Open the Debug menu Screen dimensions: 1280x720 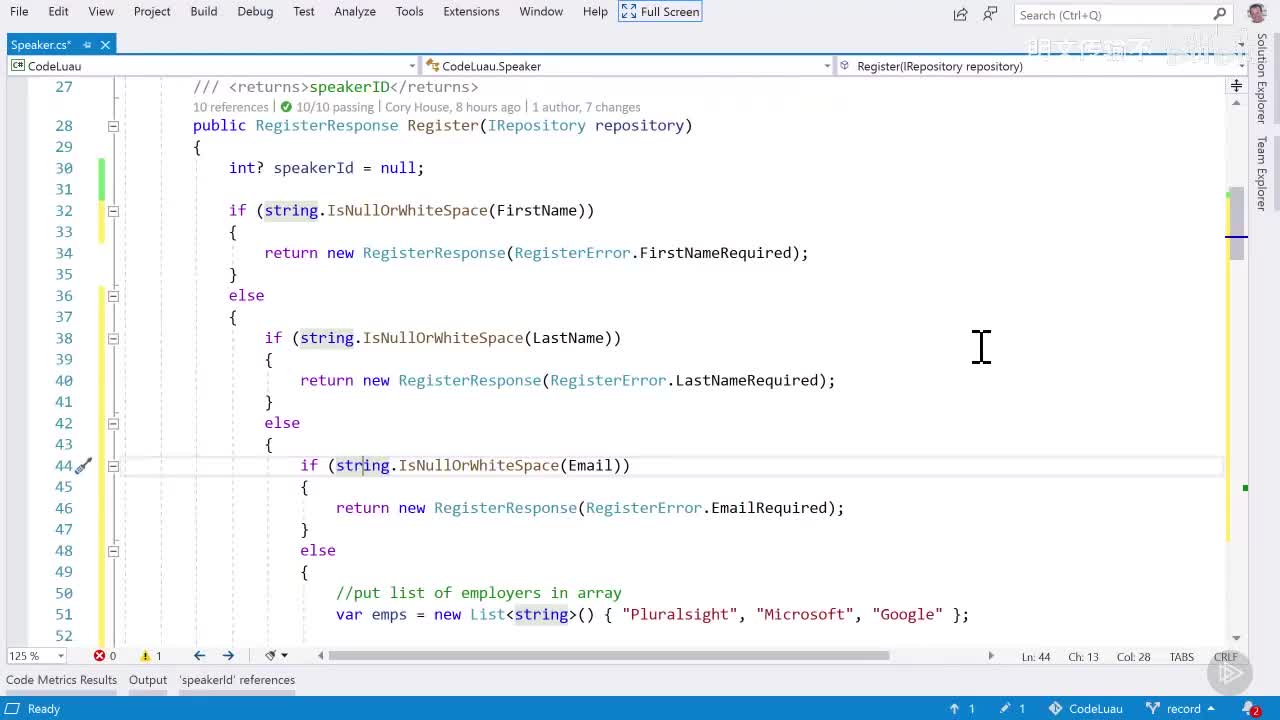click(255, 11)
